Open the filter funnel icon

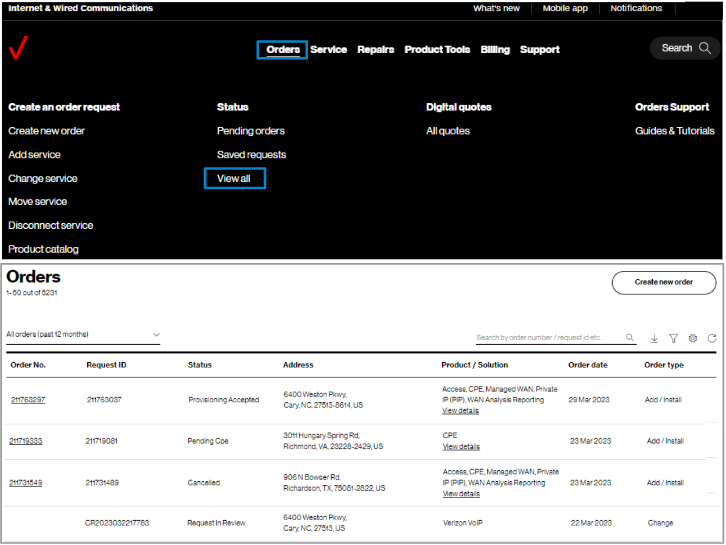point(674,338)
